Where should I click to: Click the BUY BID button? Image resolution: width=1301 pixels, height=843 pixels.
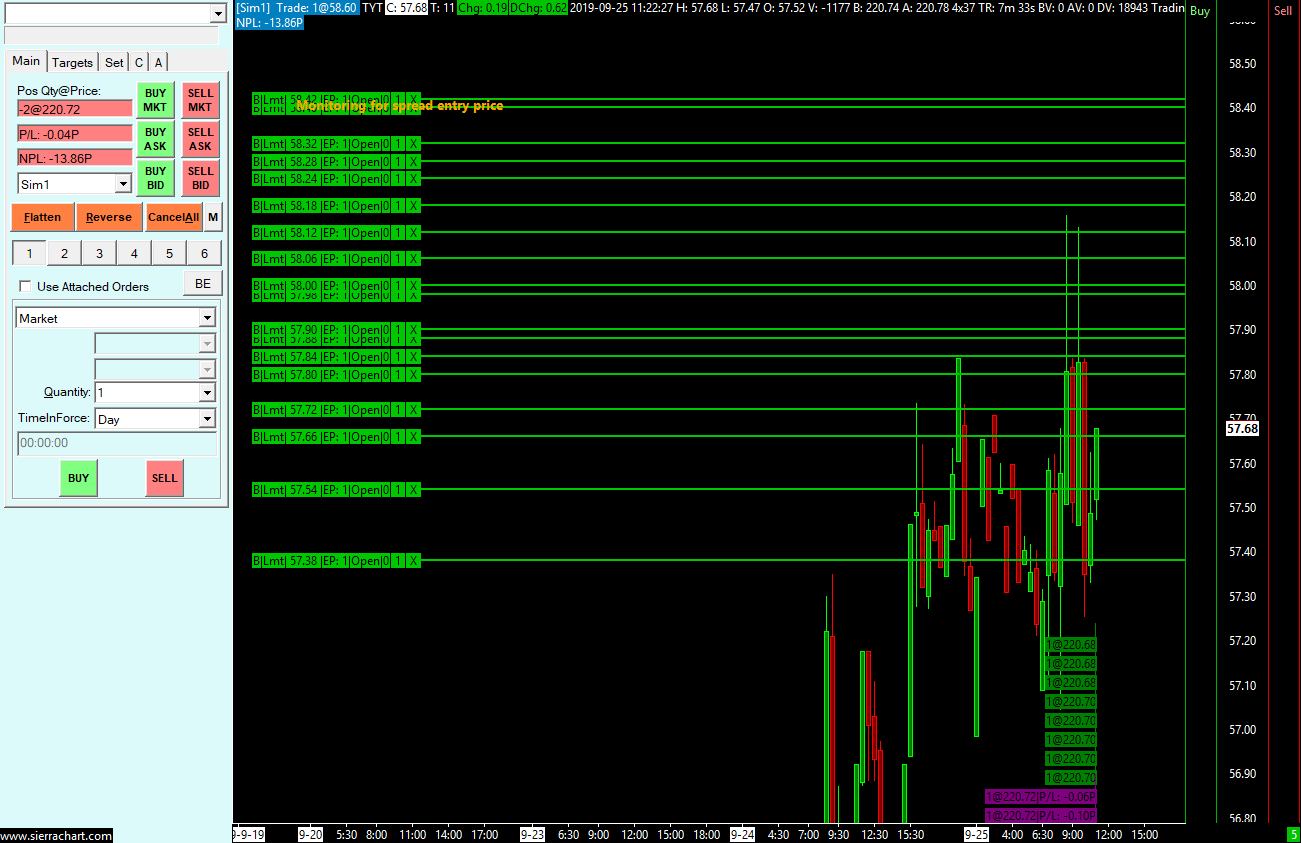(x=155, y=178)
